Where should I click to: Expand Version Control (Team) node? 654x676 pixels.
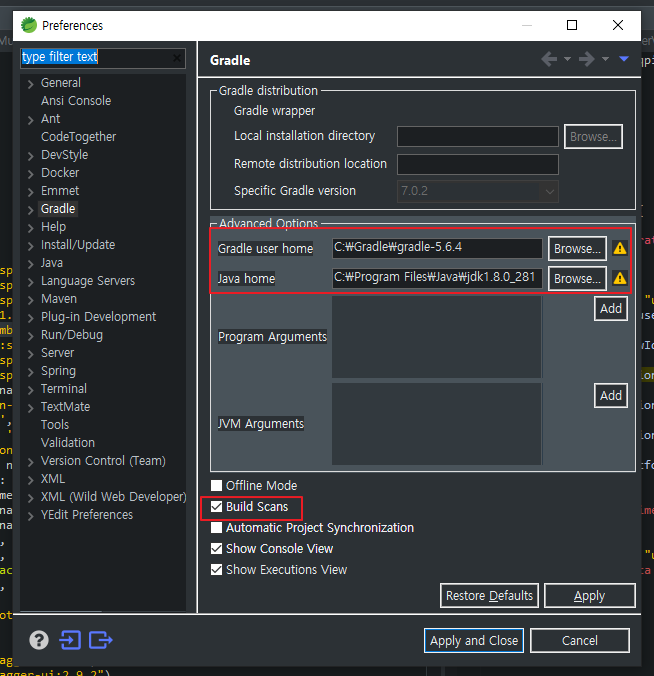tap(31, 462)
